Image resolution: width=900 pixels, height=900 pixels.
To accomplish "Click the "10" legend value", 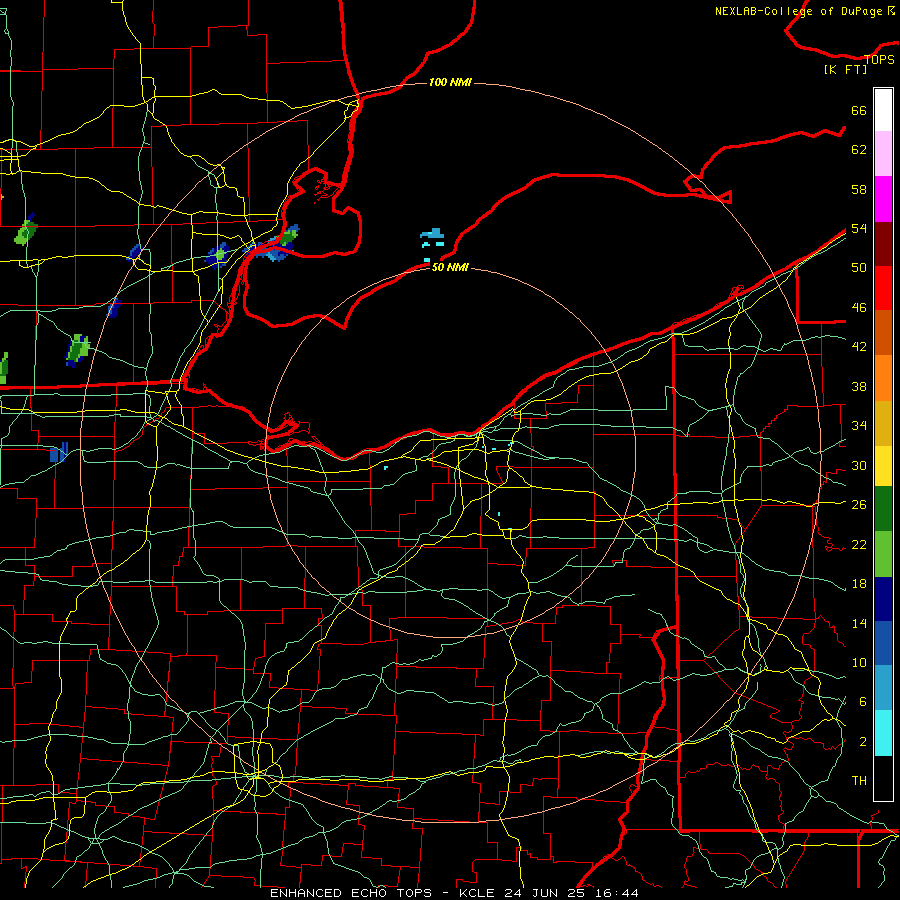I will (x=859, y=662).
